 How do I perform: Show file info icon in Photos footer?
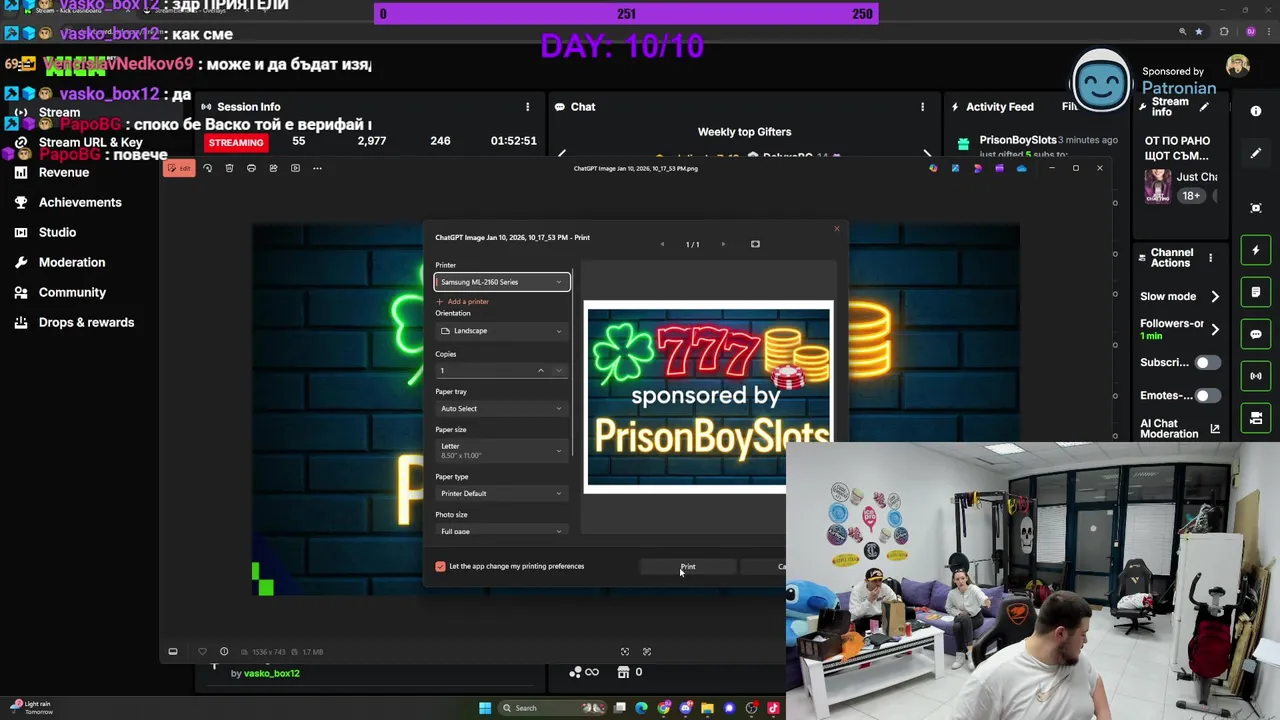[224, 651]
